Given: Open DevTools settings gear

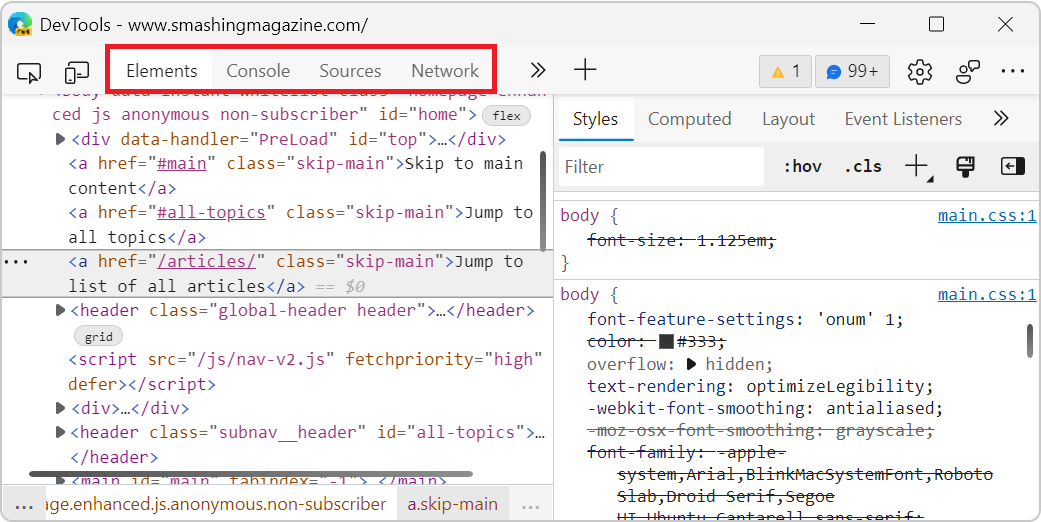Looking at the screenshot, I should [920, 71].
